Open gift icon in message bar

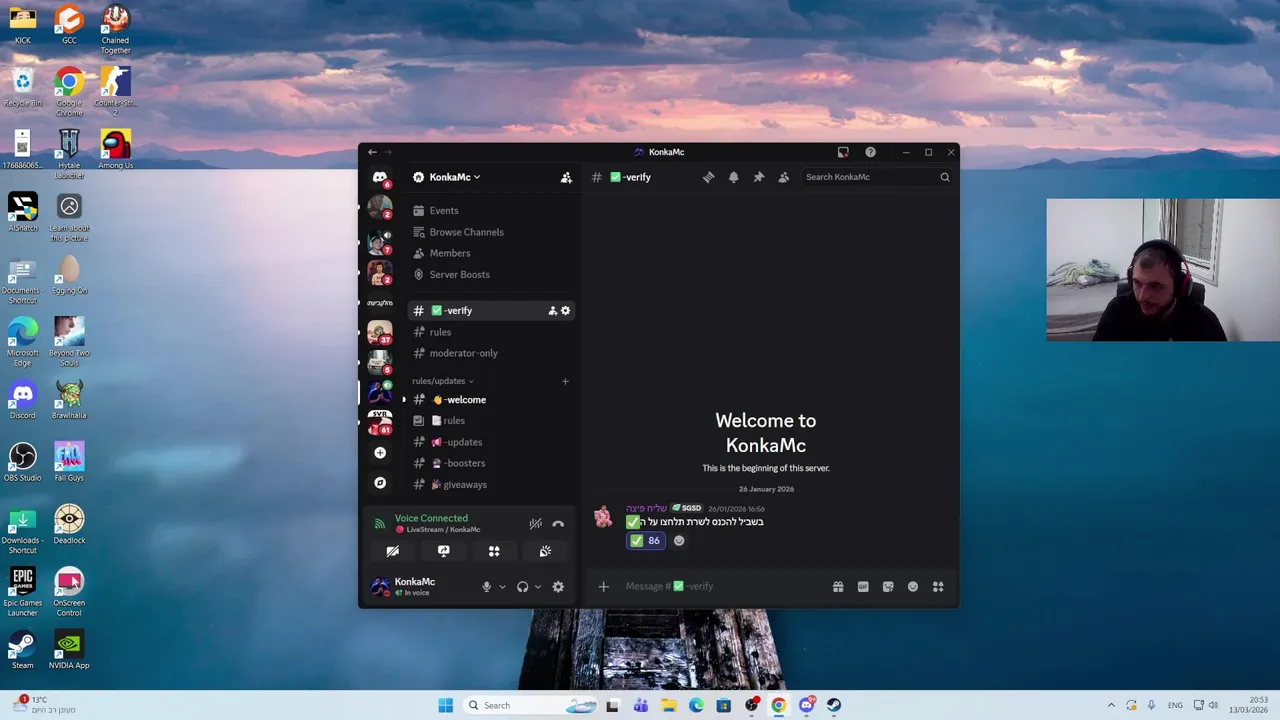point(838,587)
